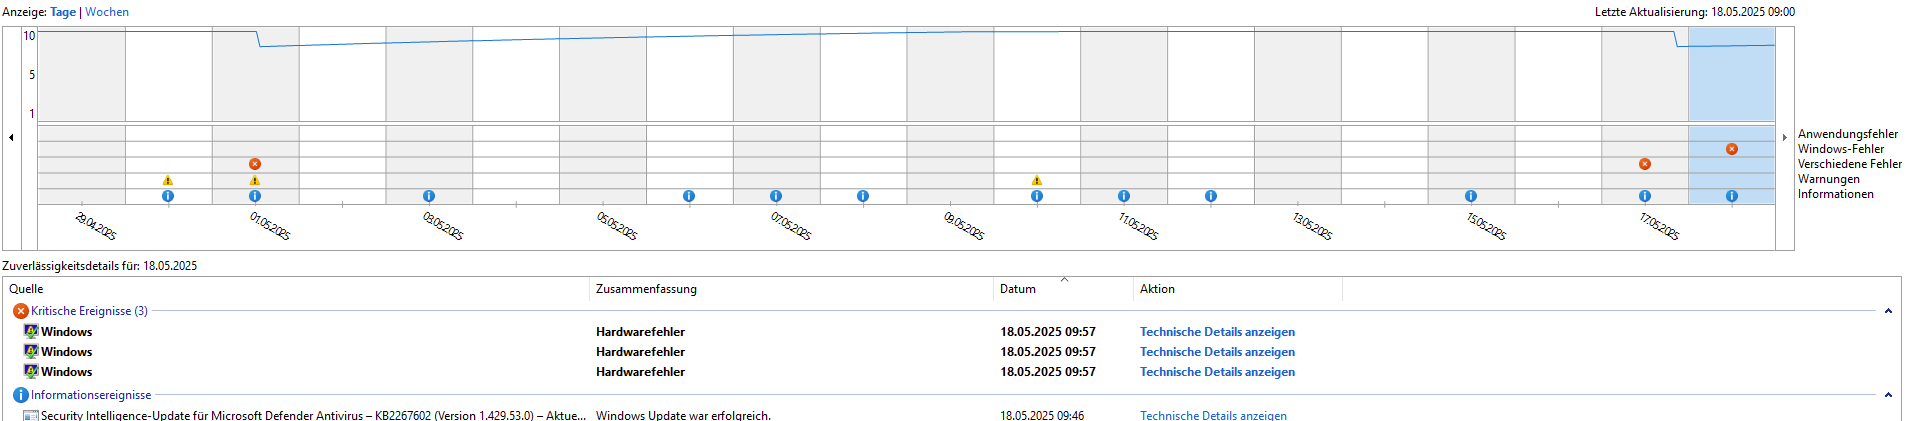
Task: Sort by the Aktion column header
Action: tap(1238, 289)
